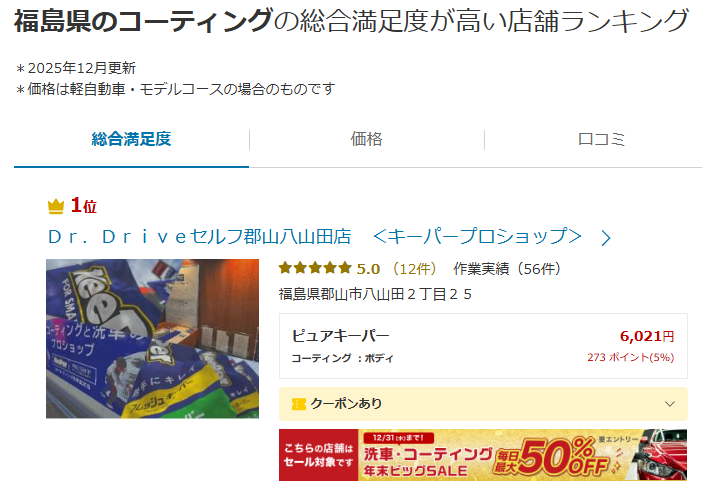Click the gold crown rank icon
Image resolution: width=702 pixels, height=499 pixels.
[56, 206]
